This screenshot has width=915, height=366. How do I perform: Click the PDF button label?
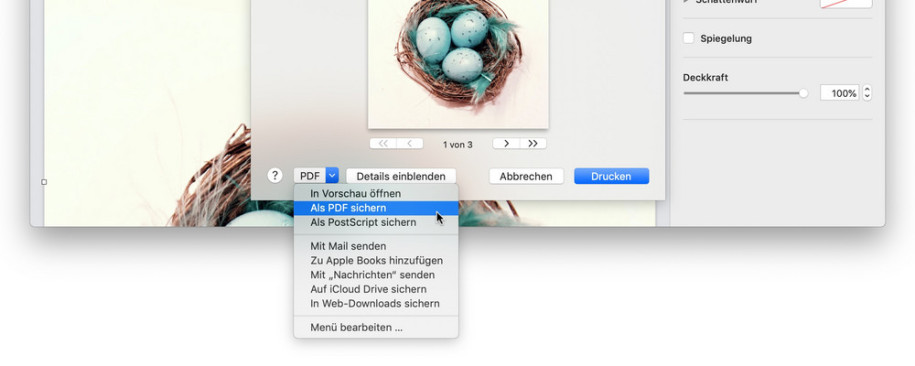pos(310,176)
